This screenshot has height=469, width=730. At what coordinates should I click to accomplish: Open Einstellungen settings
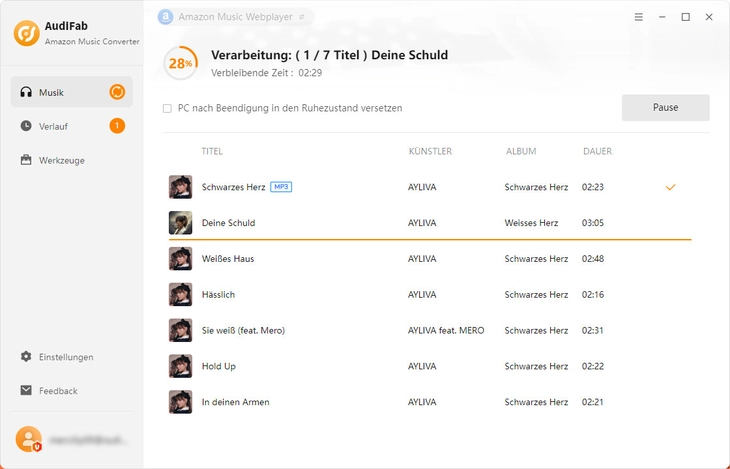[72, 357]
